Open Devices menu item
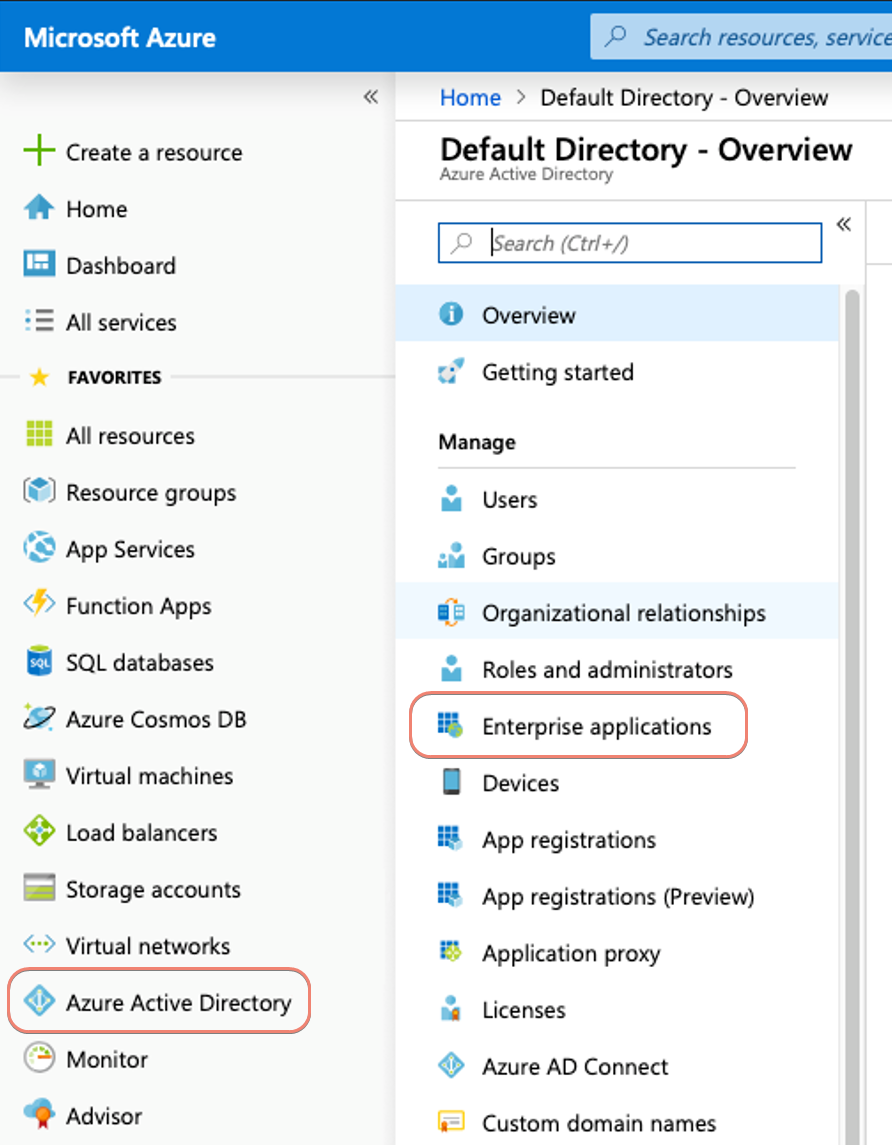The width and height of the screenshot is (892, 1145). coord(617,782)
